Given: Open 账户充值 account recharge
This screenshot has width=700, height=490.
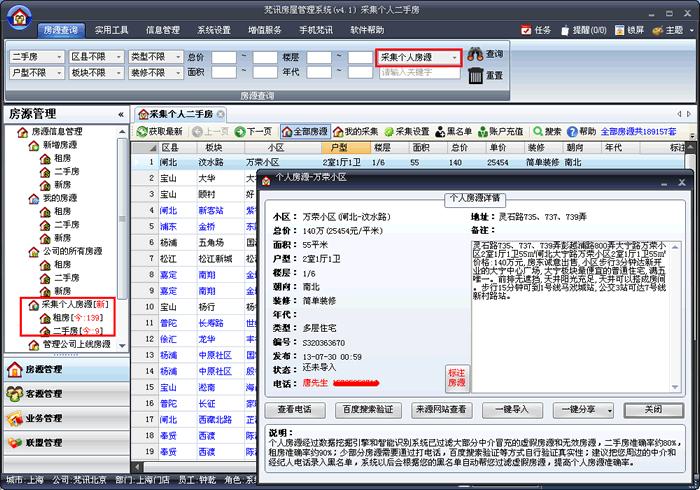Looking at the screenshot, I should (x=500, y=131).
